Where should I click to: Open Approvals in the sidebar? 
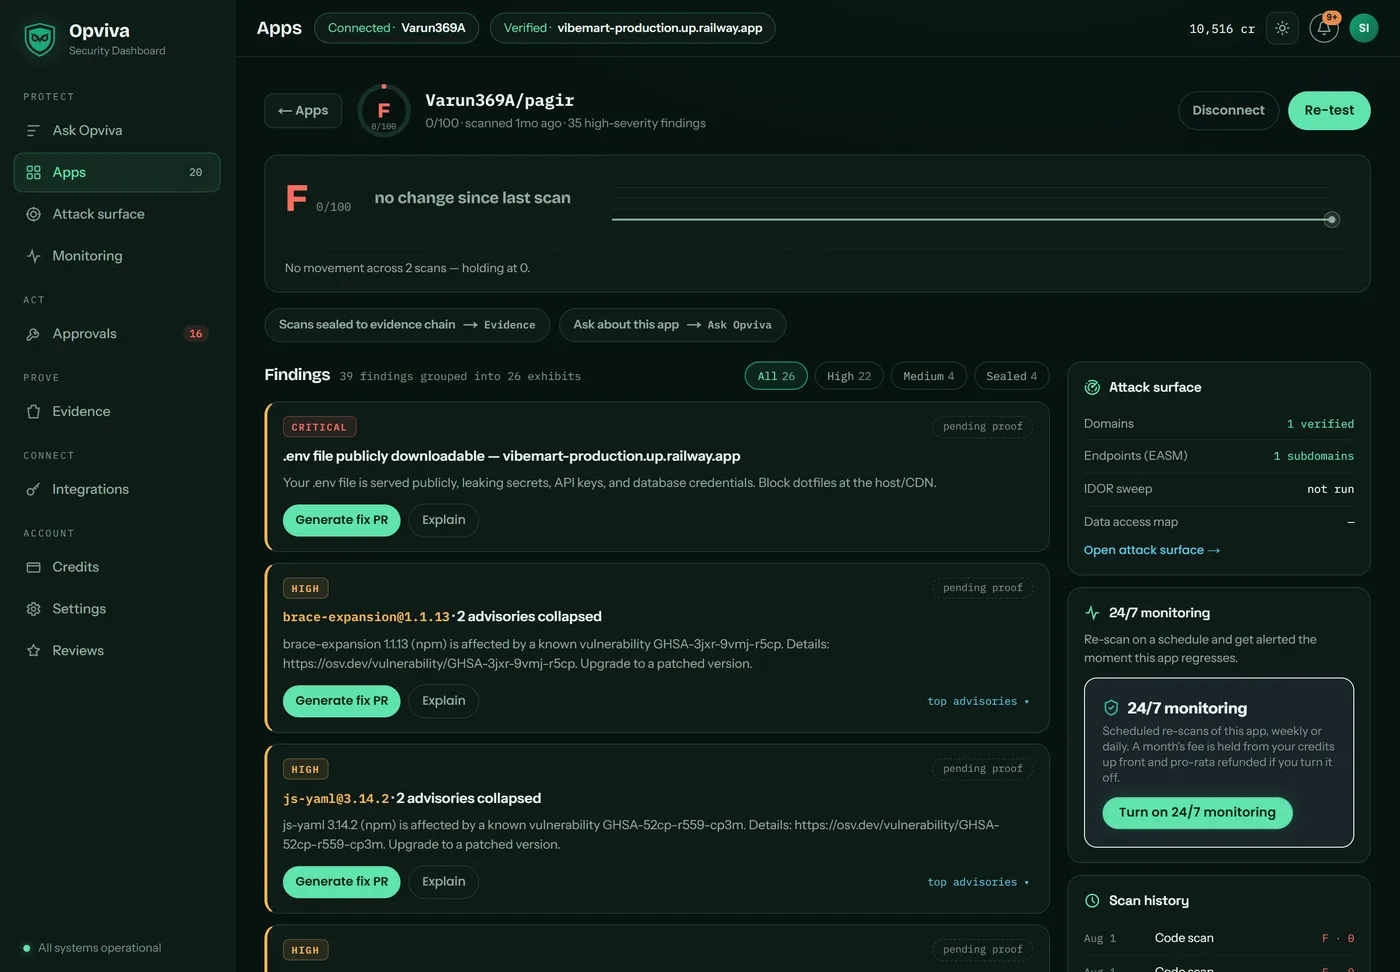click(x=117, y=334)
